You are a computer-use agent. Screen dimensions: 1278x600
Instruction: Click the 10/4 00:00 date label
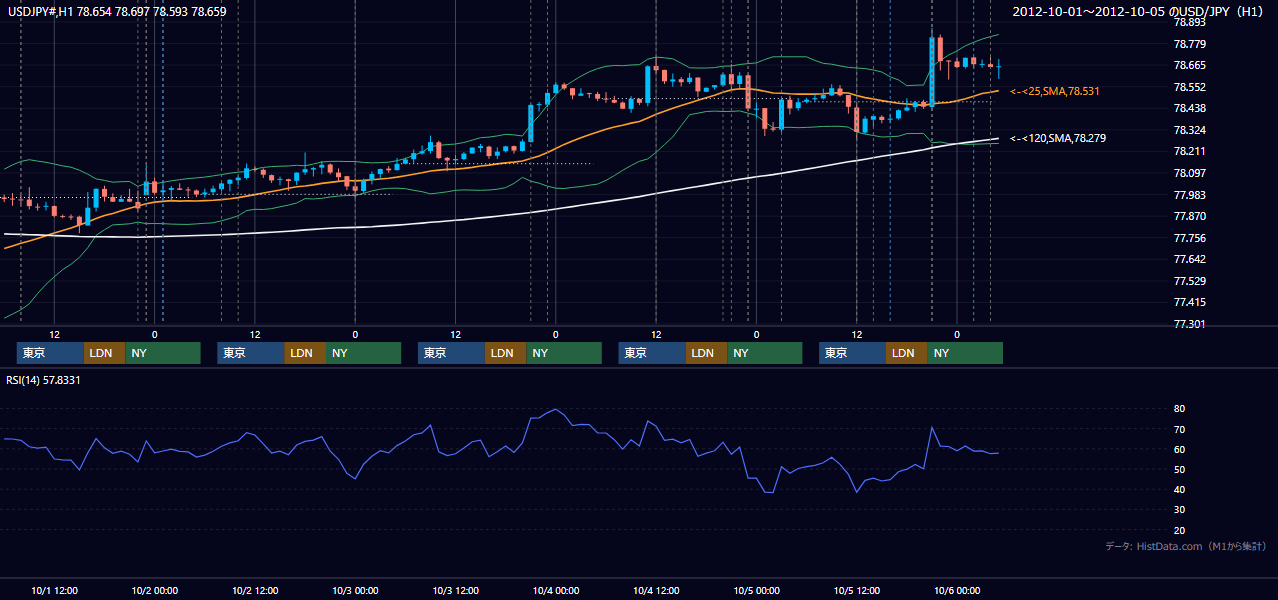click(556, 590)
